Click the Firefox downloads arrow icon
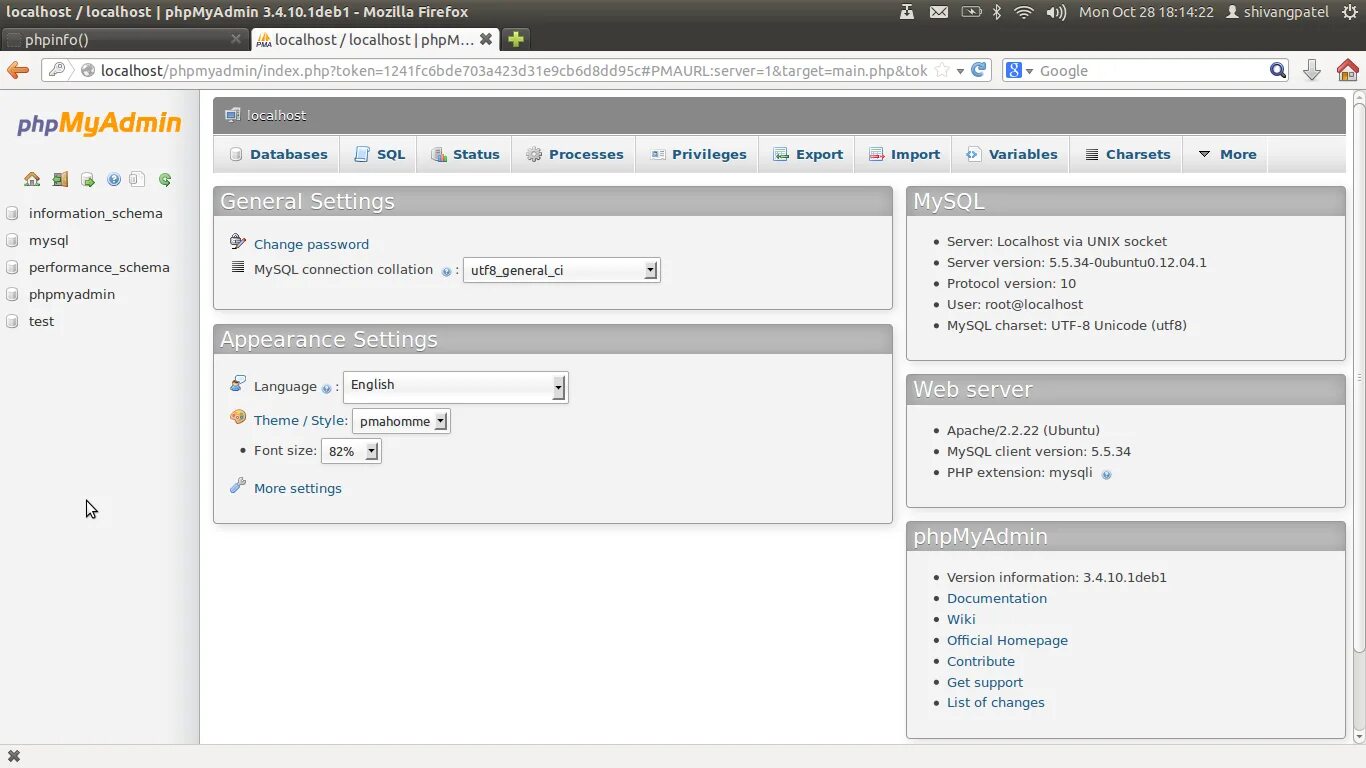 coord(1312,70)
